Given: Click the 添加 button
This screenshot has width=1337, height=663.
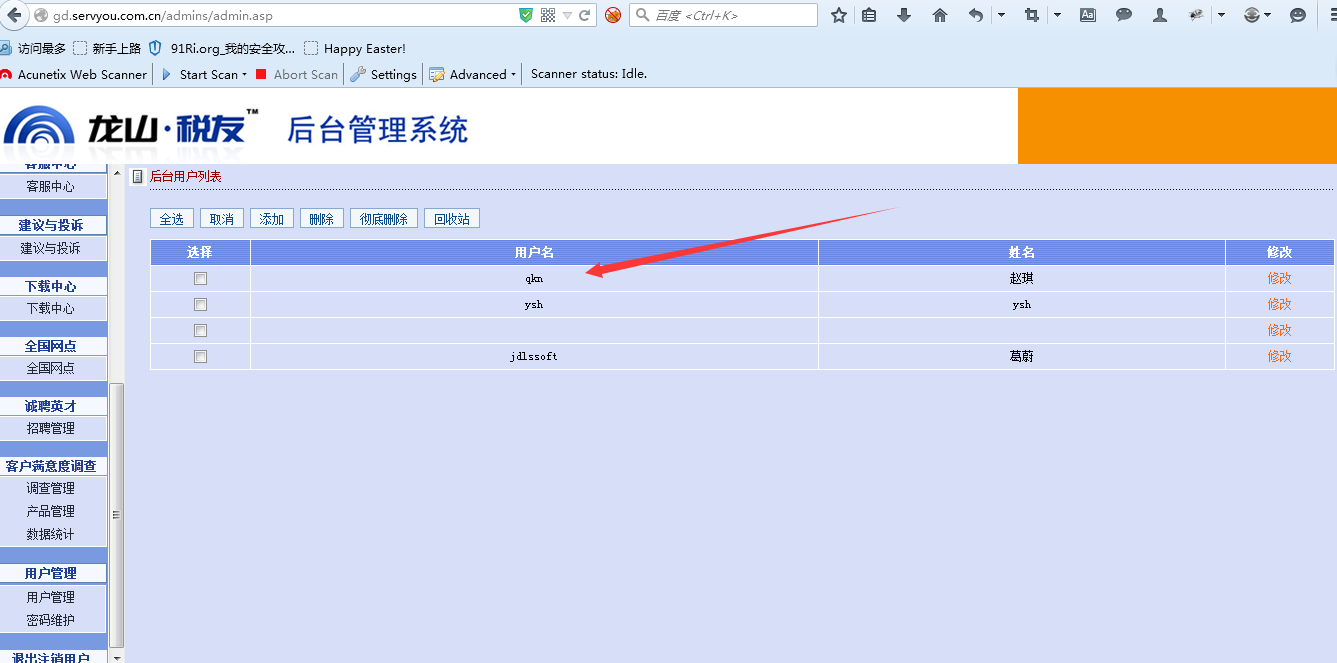Looking at the screenshot, I should pyautogui.click(x=272, y=219).
